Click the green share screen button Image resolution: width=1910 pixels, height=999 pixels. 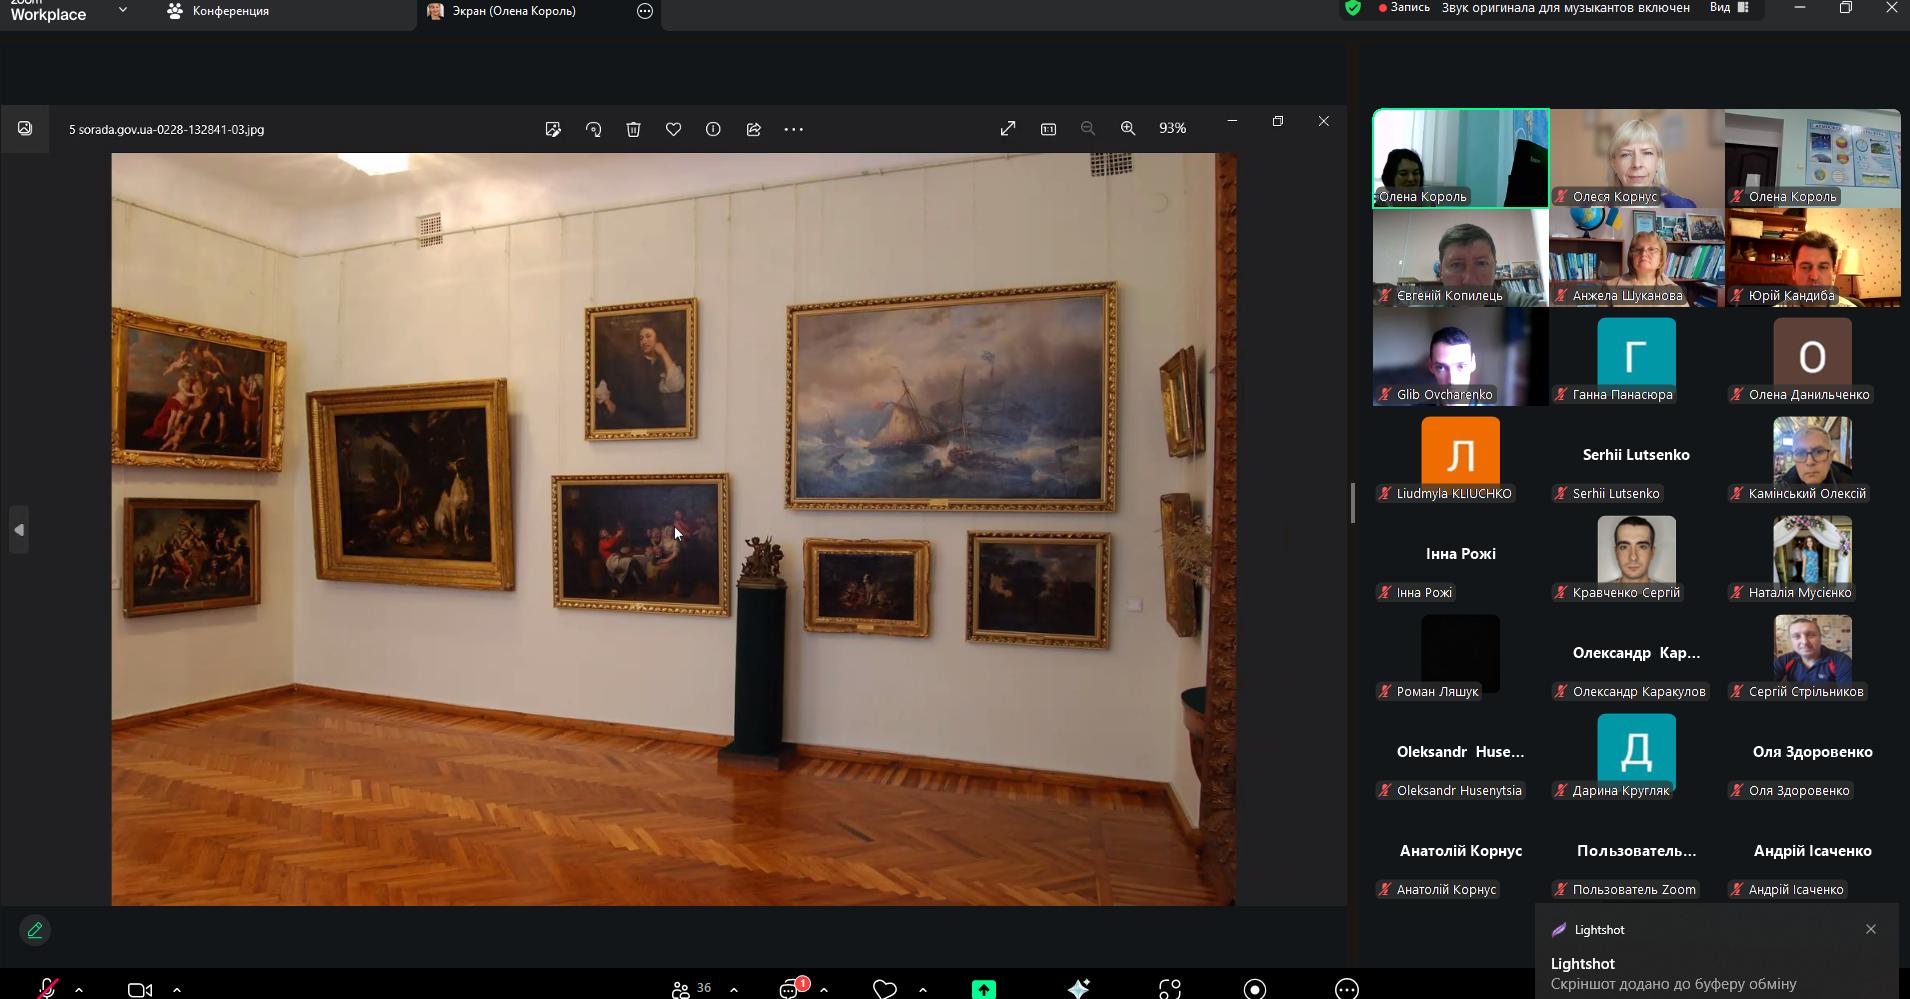pyautogui.click(x=983, y=988)
